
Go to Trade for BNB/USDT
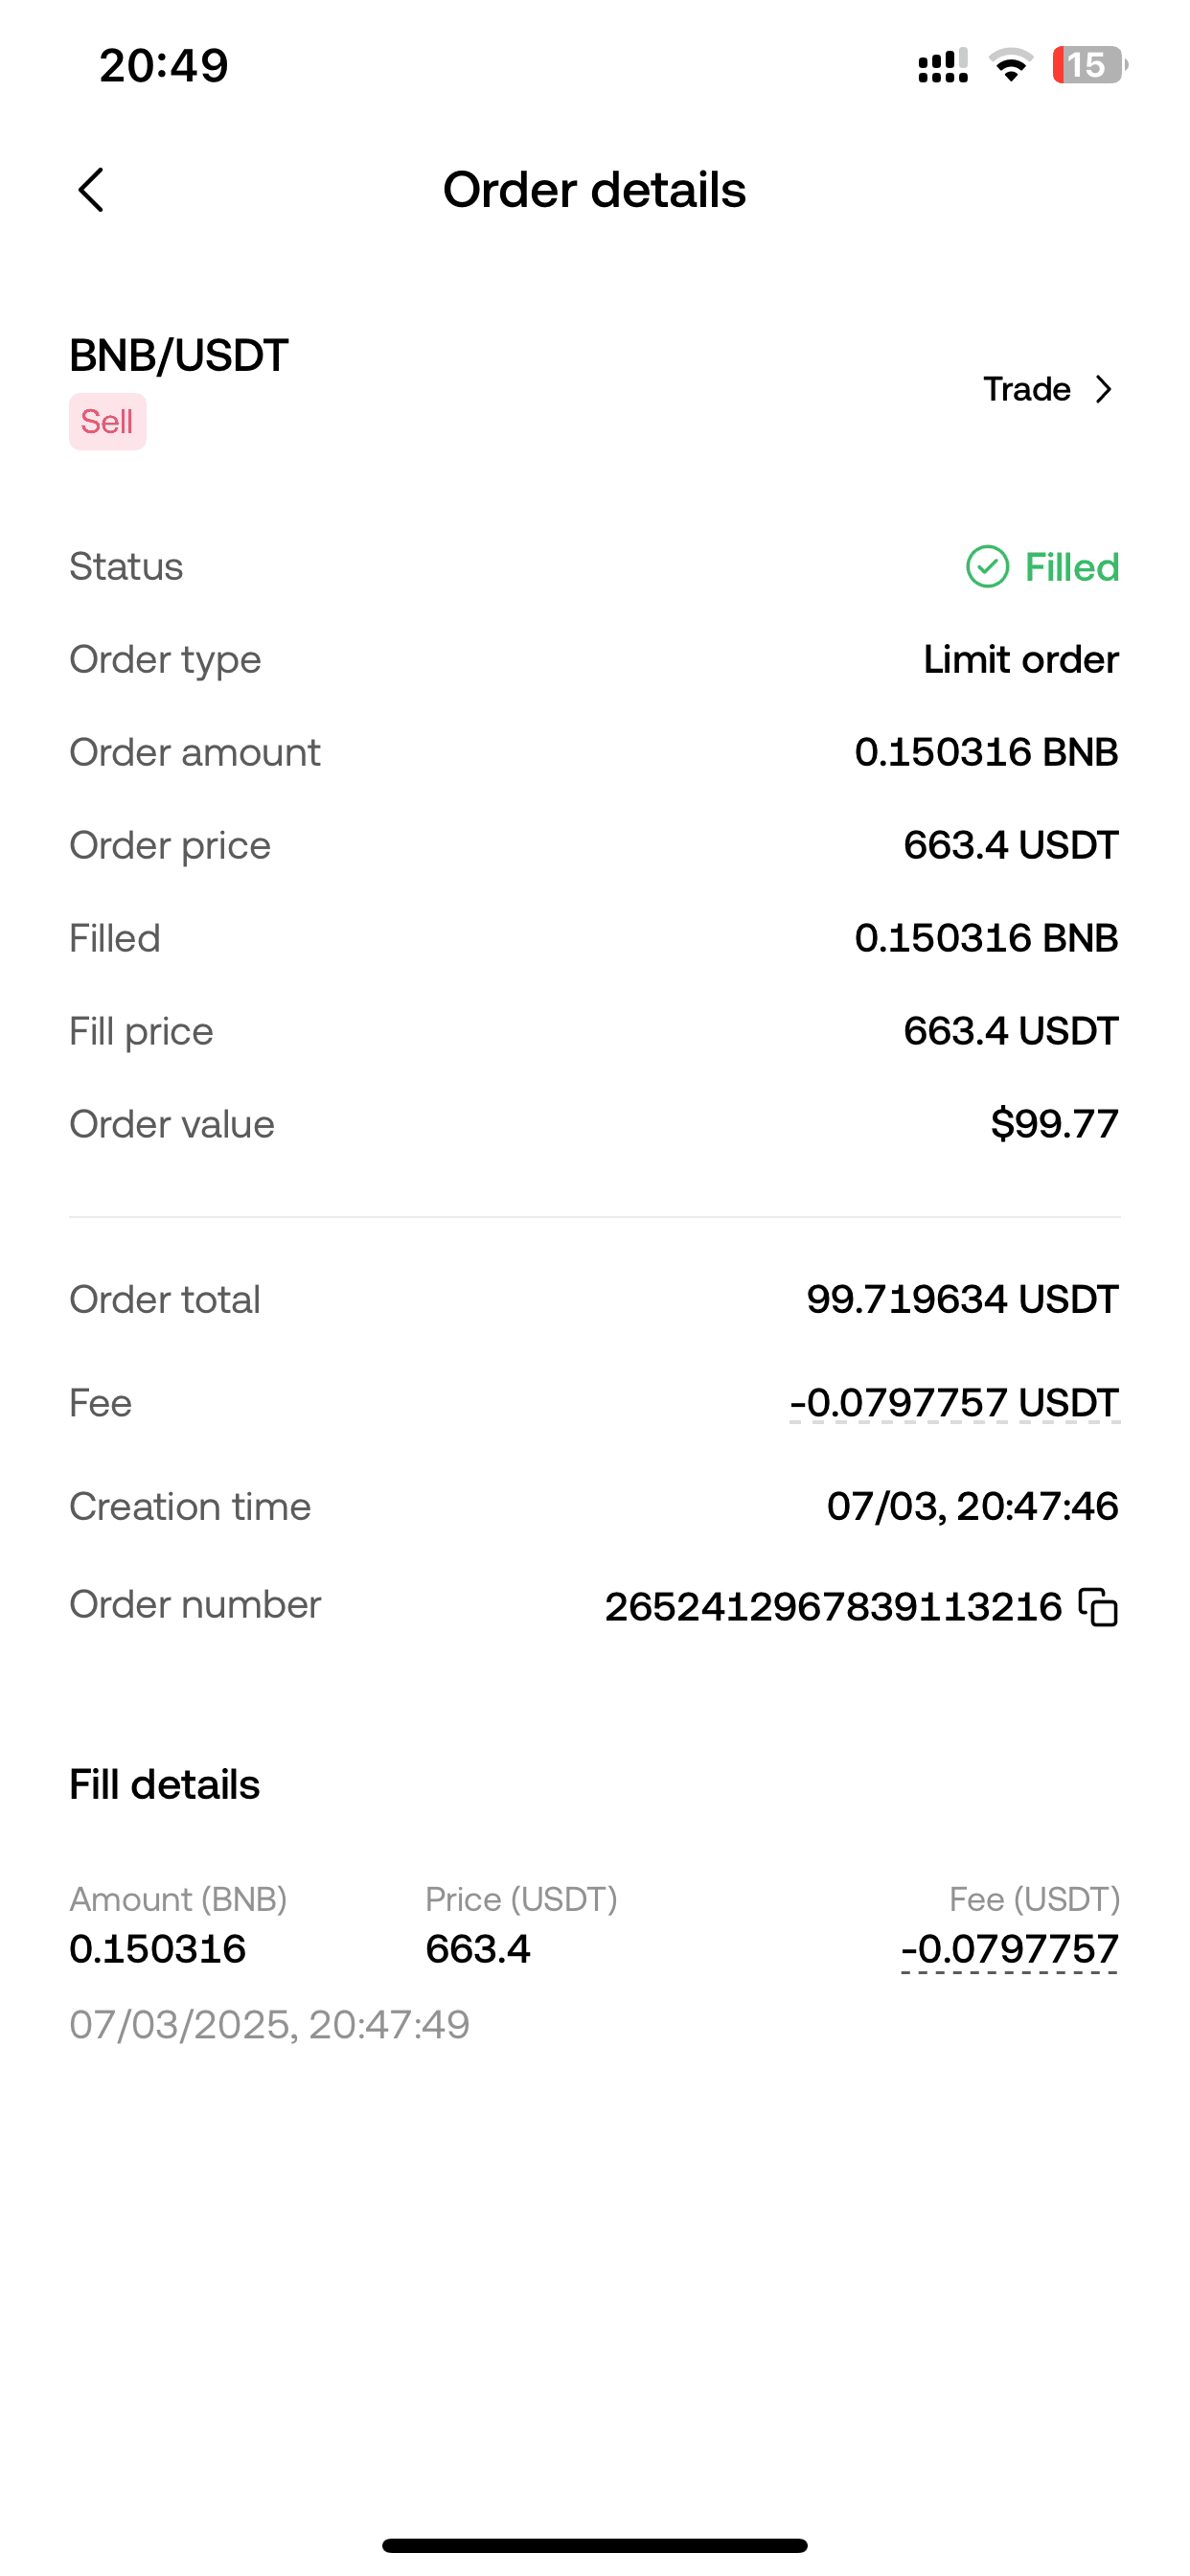click(1027, 389)
